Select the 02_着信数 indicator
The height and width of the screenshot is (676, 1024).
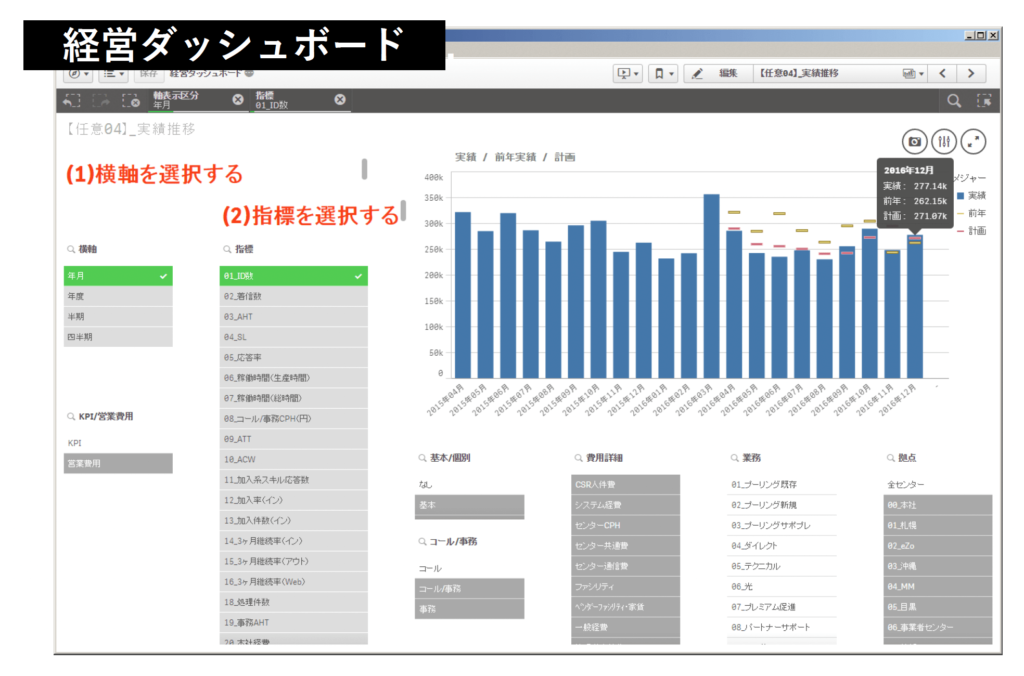pos(294,297)
